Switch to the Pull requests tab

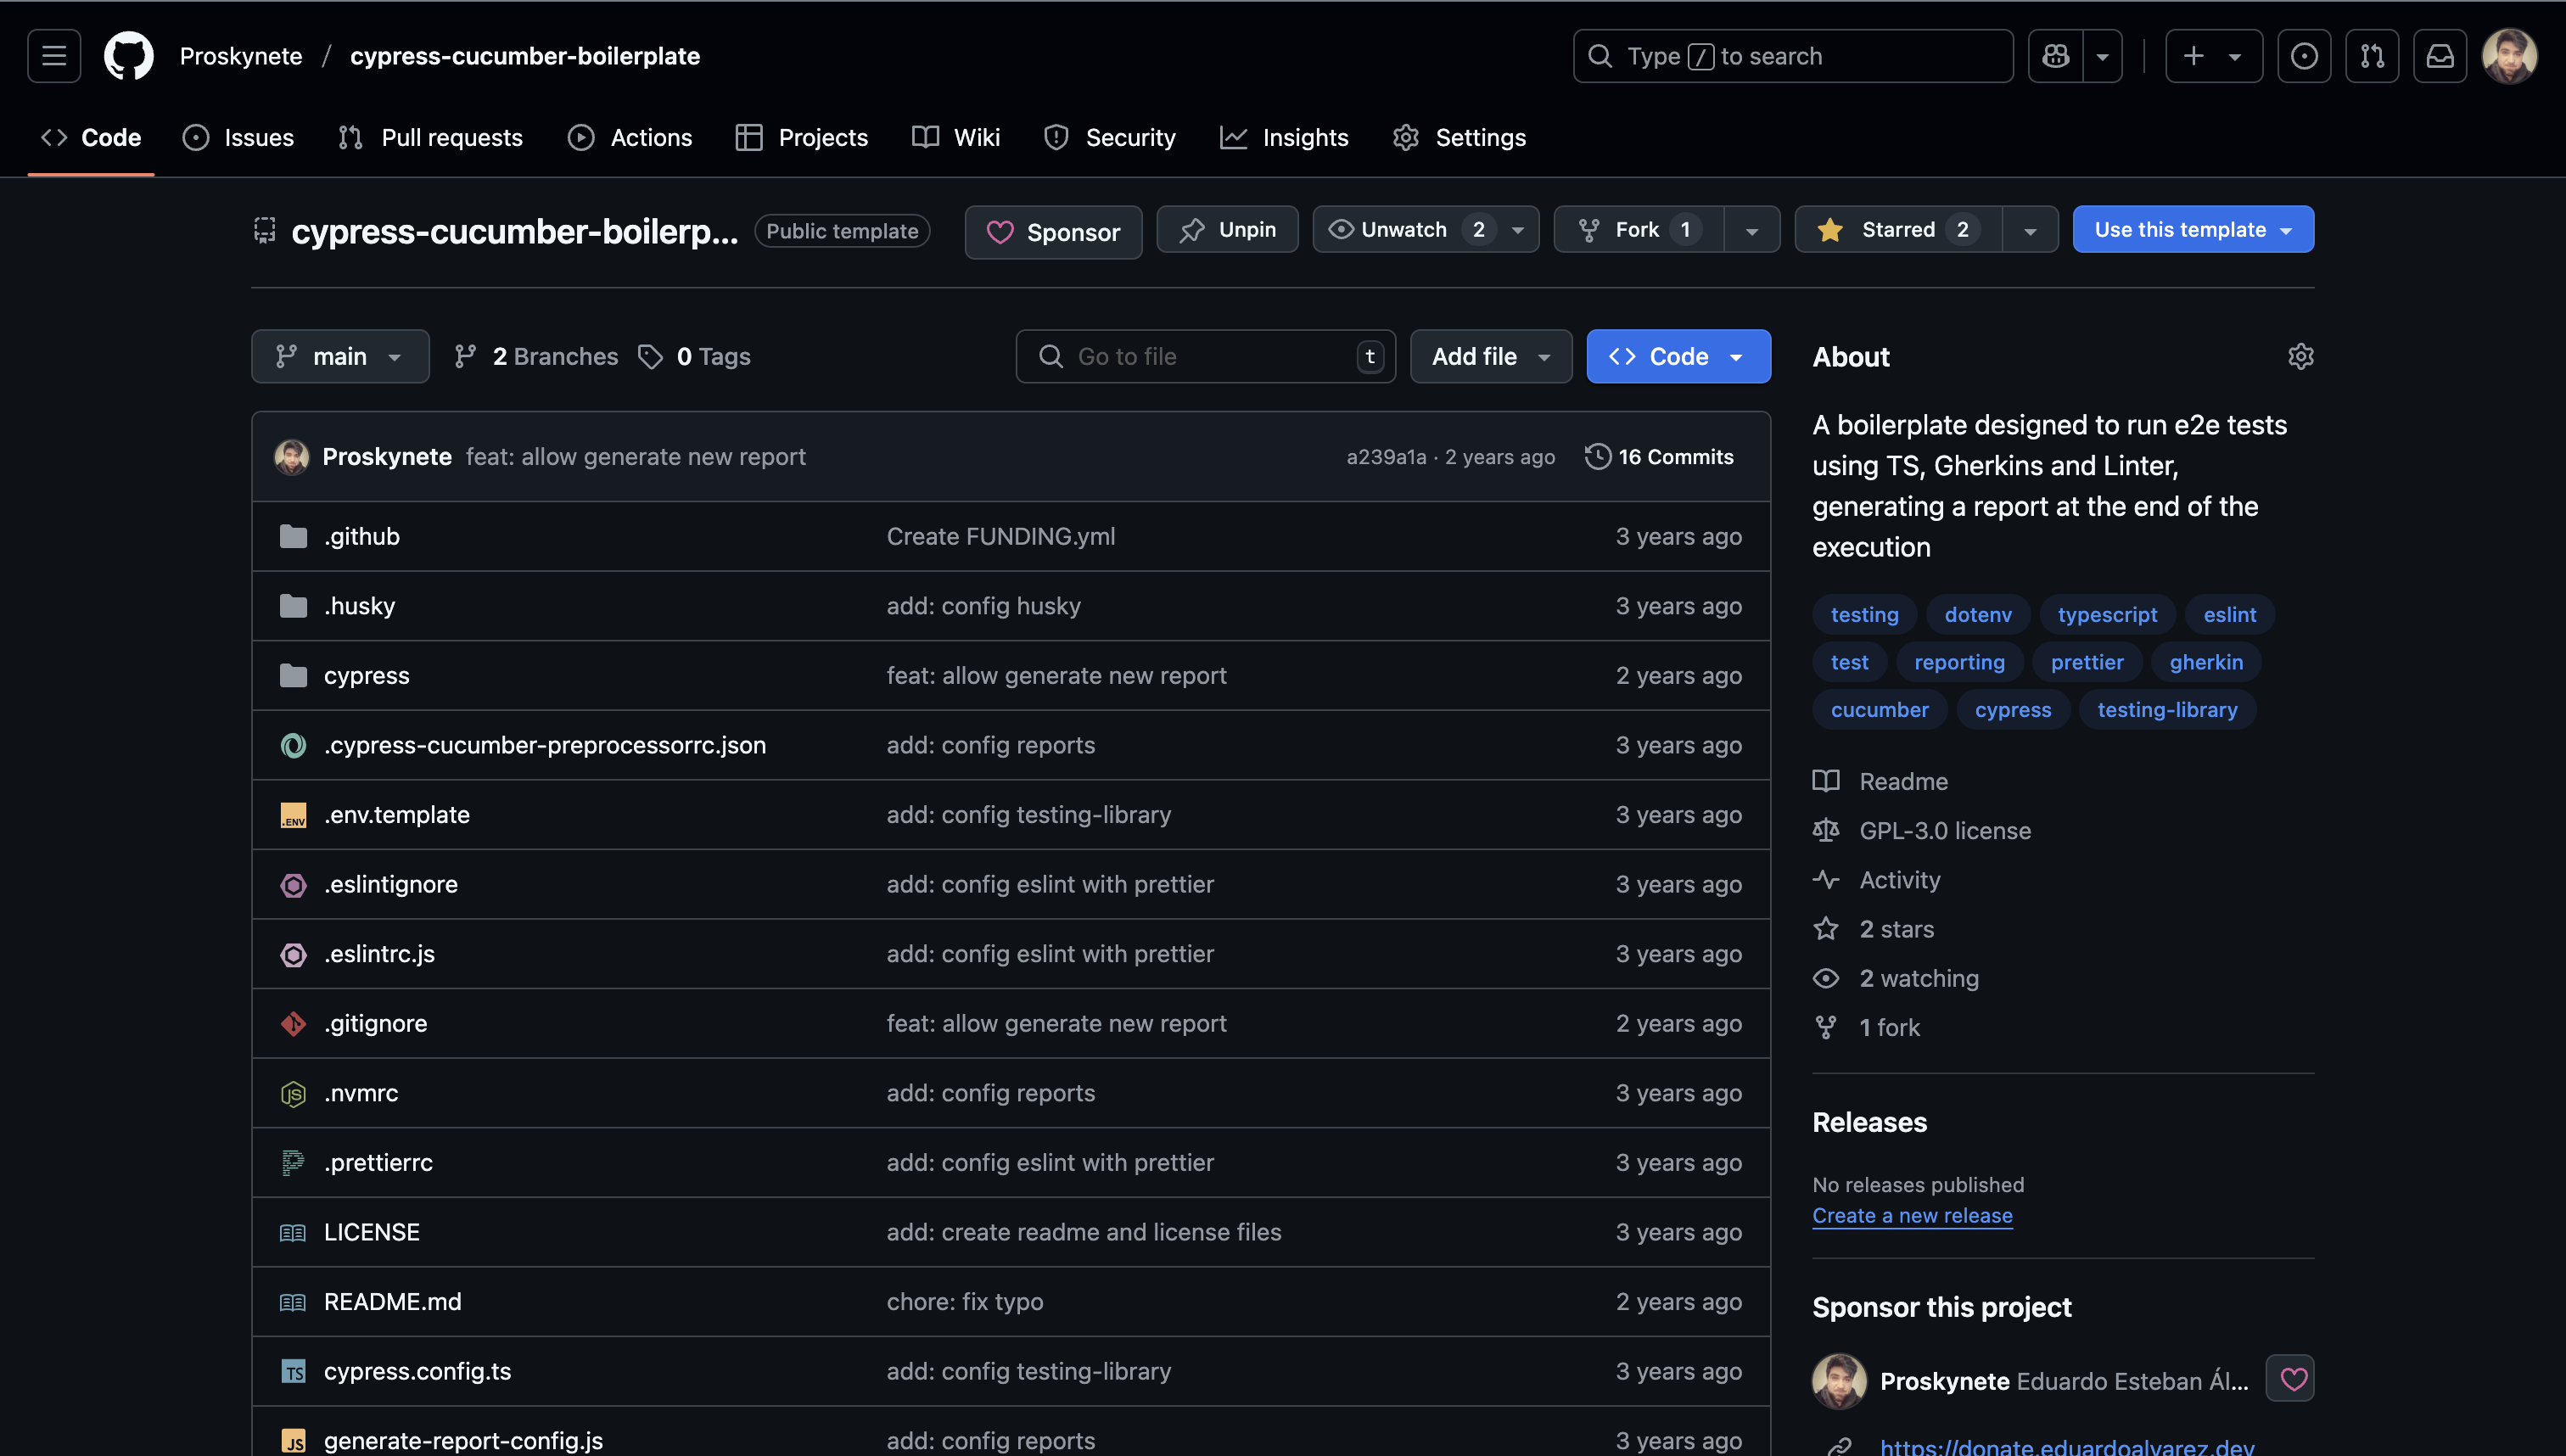[x=430, y=137]
